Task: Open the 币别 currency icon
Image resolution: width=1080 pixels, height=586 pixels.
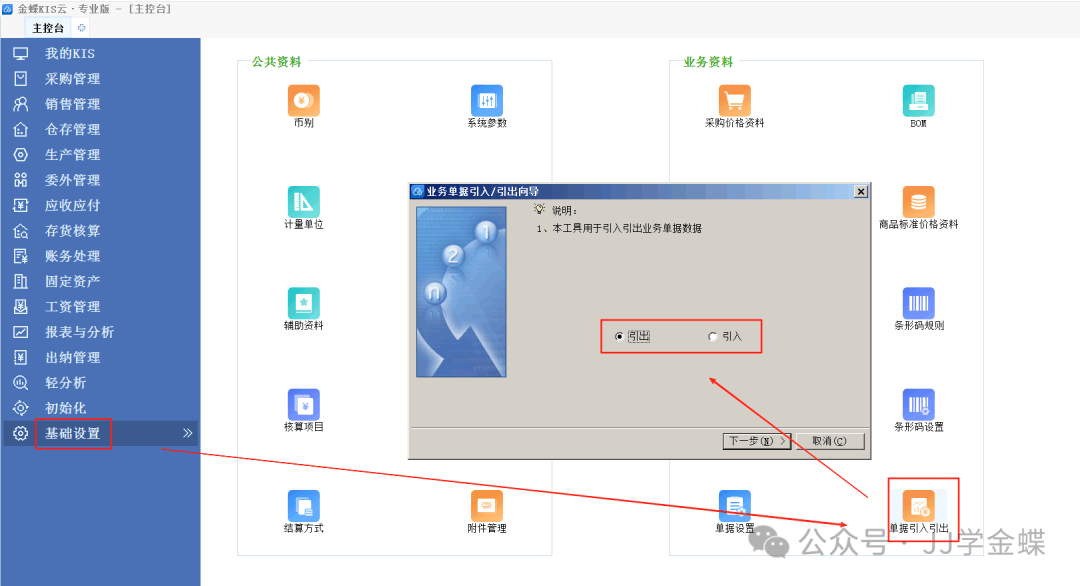Action: [303, 101]
